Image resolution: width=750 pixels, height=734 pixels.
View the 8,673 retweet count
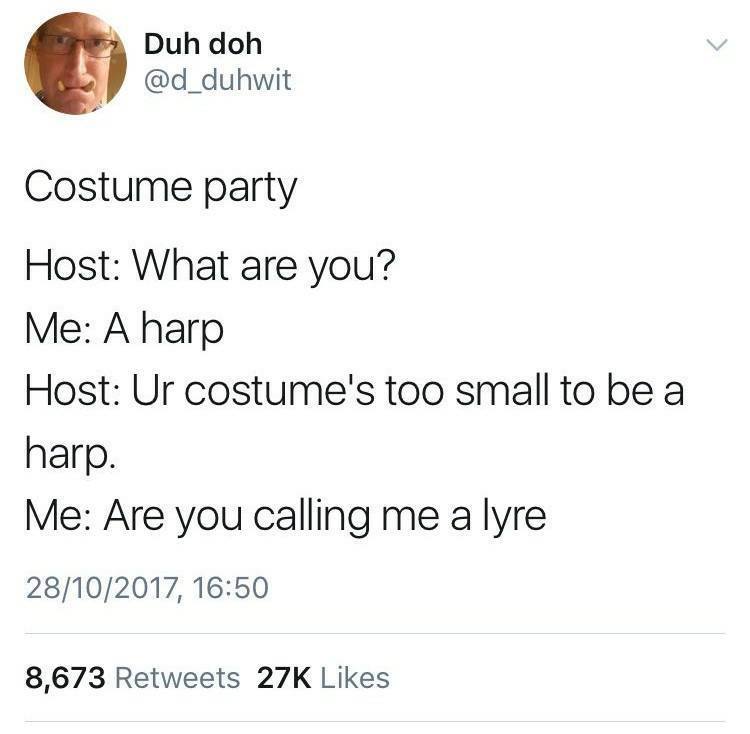[65, 679]
